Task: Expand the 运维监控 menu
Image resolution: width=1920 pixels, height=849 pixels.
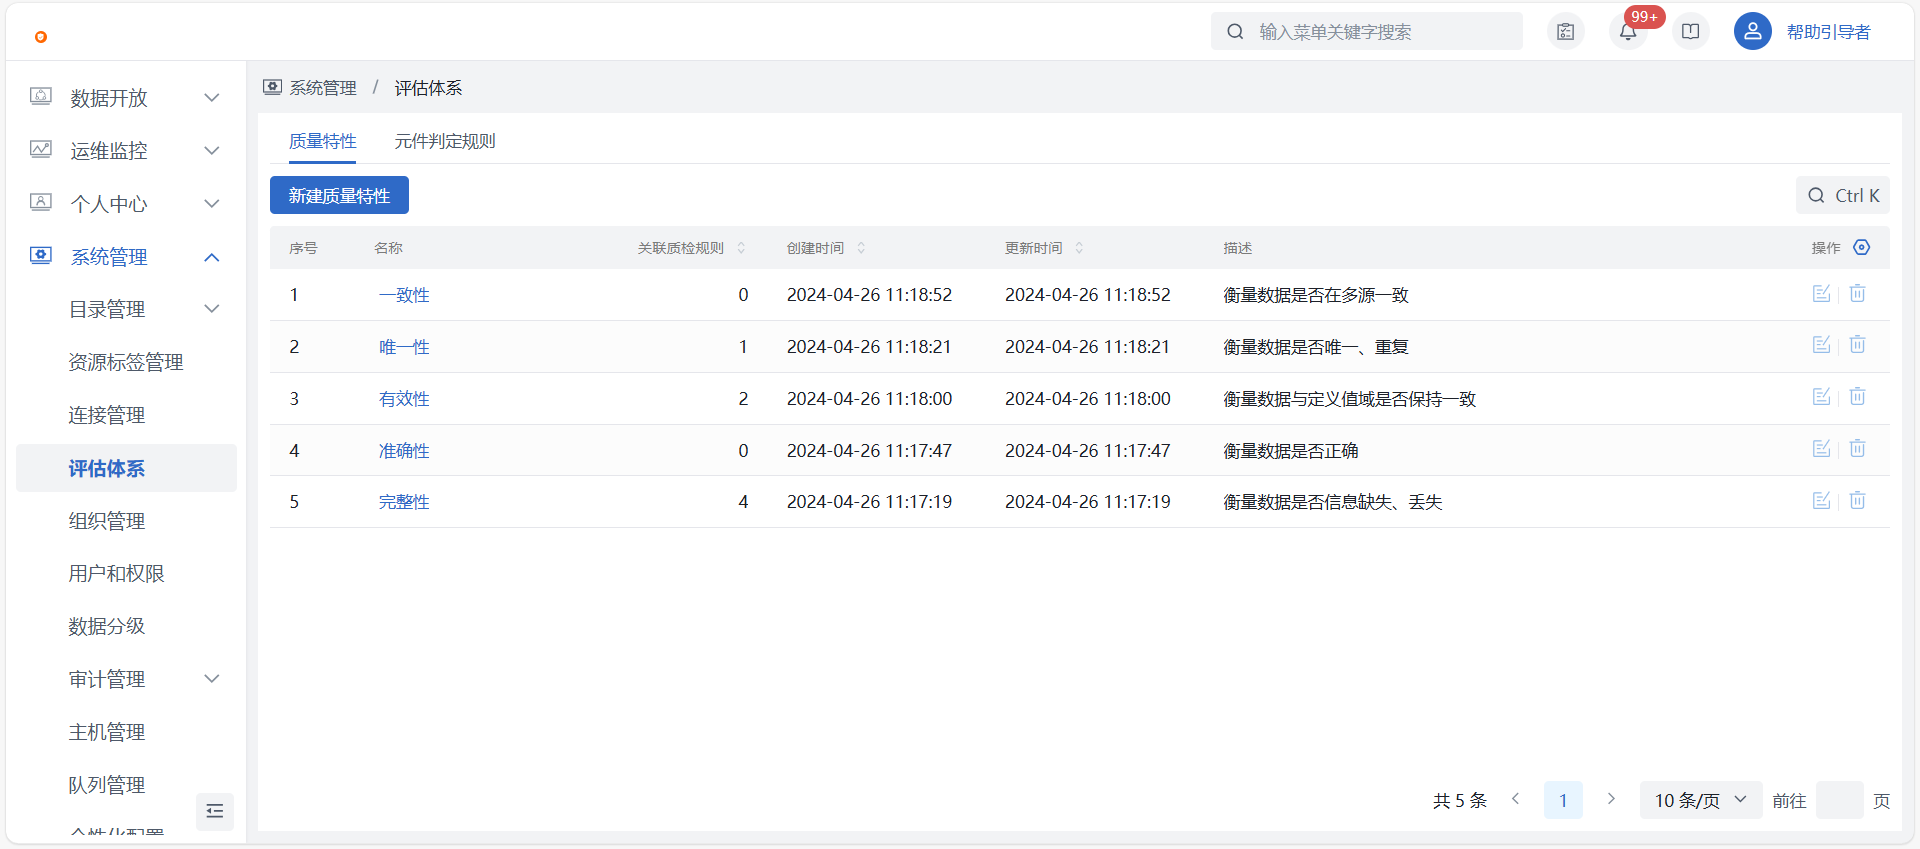Action: coord(212,151)
